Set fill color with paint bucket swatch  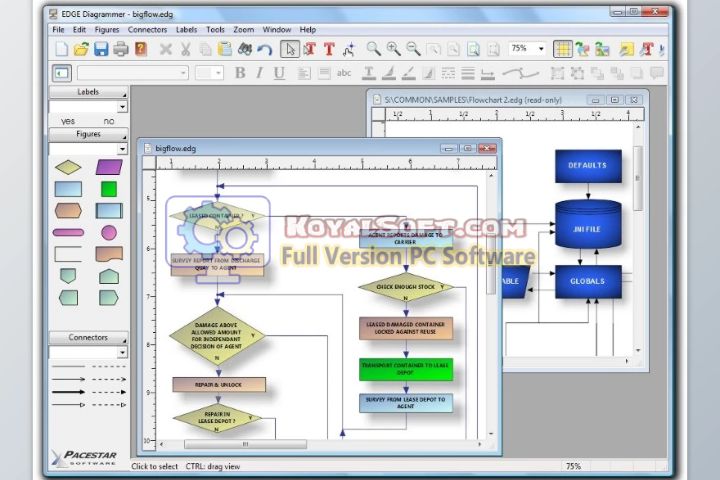point(388,73)
